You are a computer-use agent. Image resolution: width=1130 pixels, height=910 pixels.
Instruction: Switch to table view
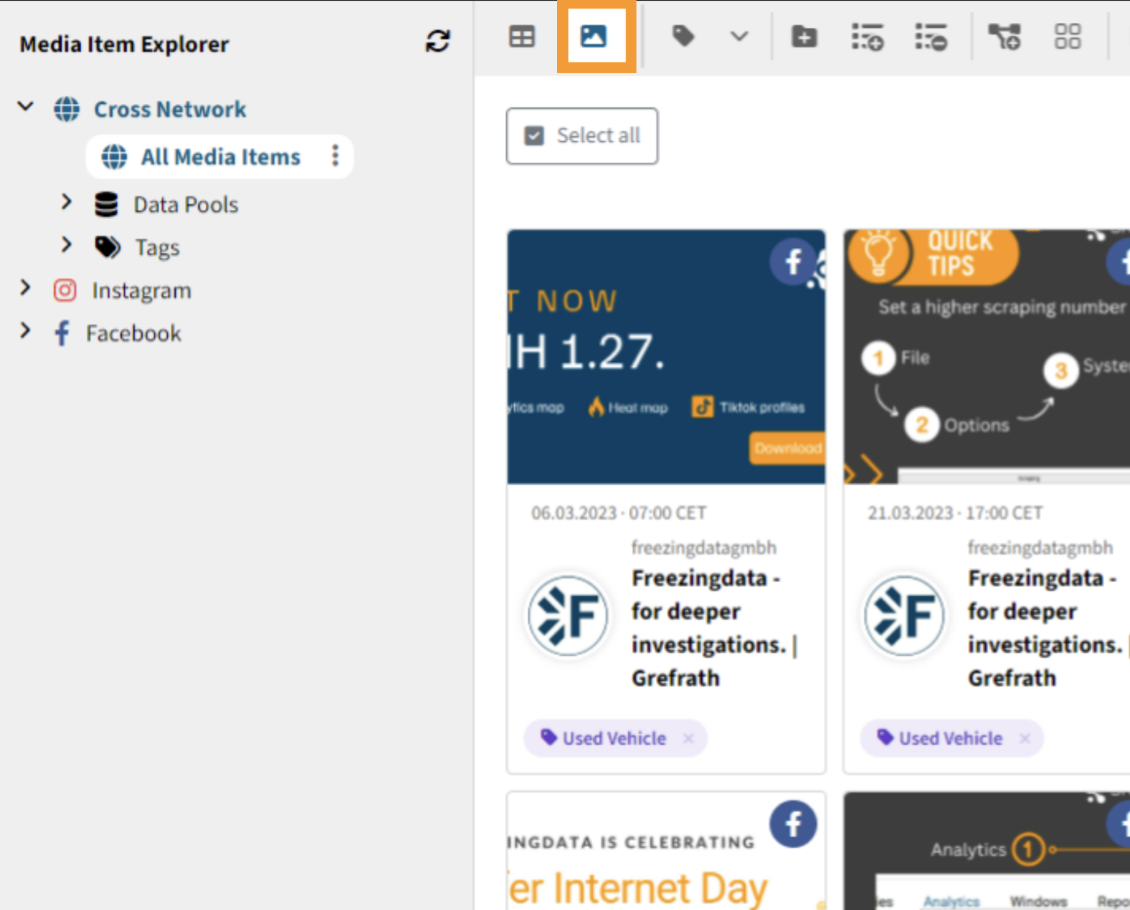(522, 36)
